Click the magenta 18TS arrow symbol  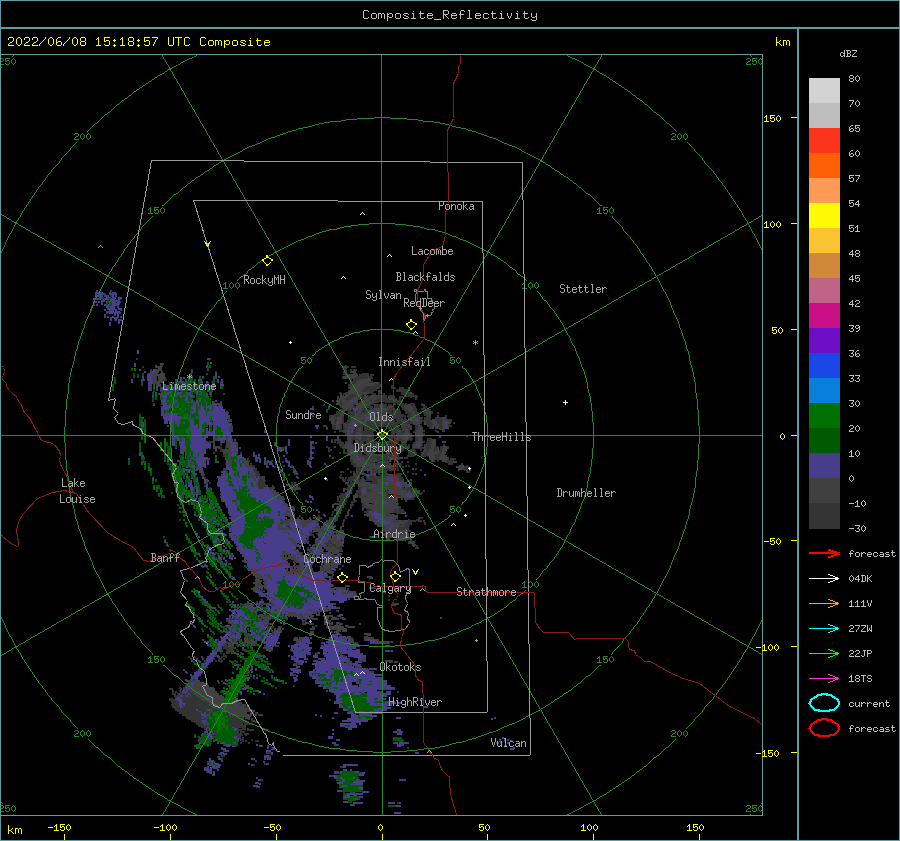tap(824, 679)
